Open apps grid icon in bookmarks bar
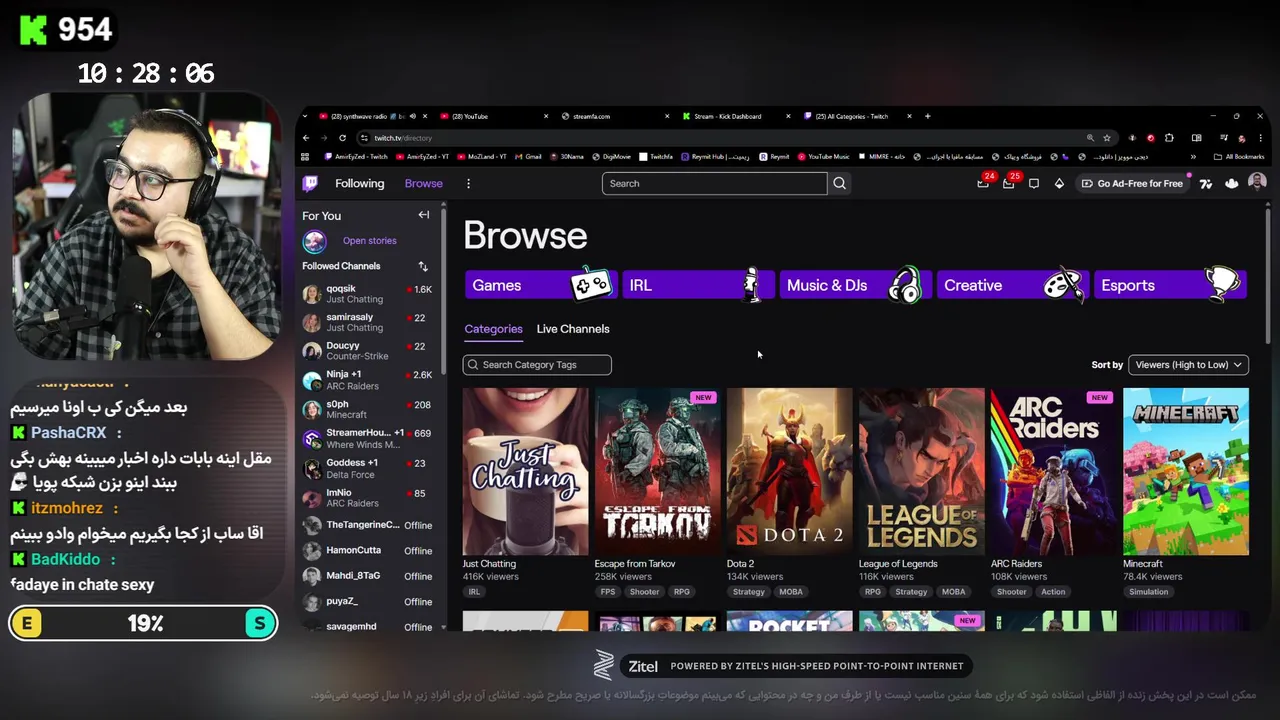This screenshot has height=720, width=1280. [305, 157]
